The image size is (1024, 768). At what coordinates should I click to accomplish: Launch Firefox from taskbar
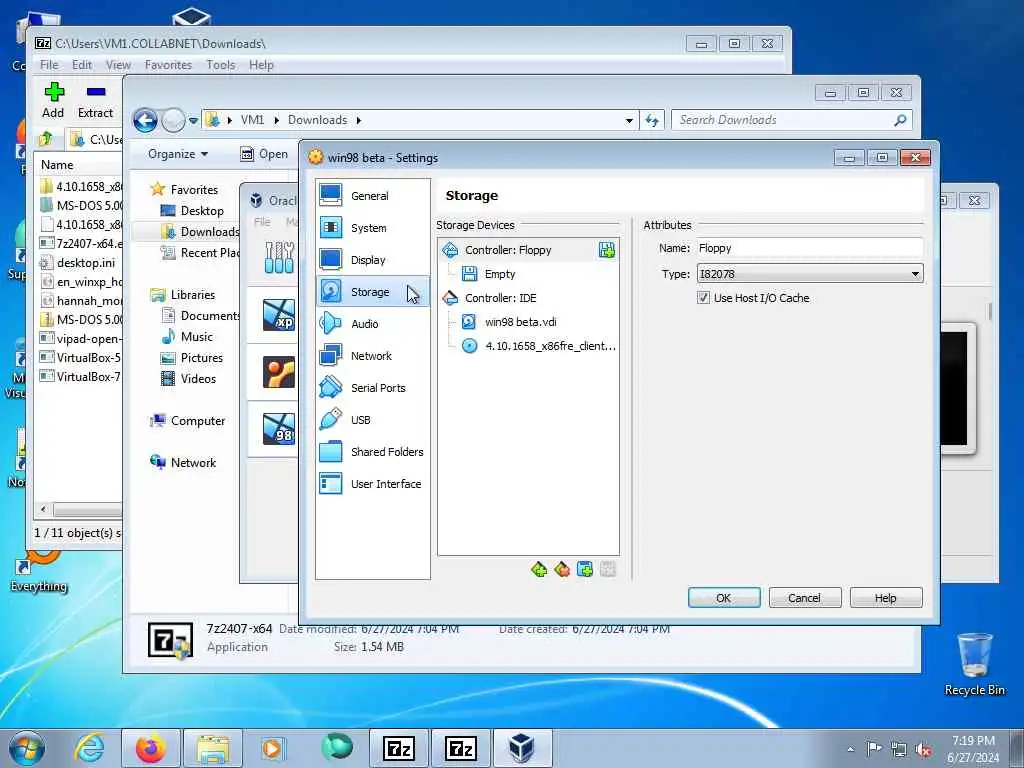click(151, 748)
